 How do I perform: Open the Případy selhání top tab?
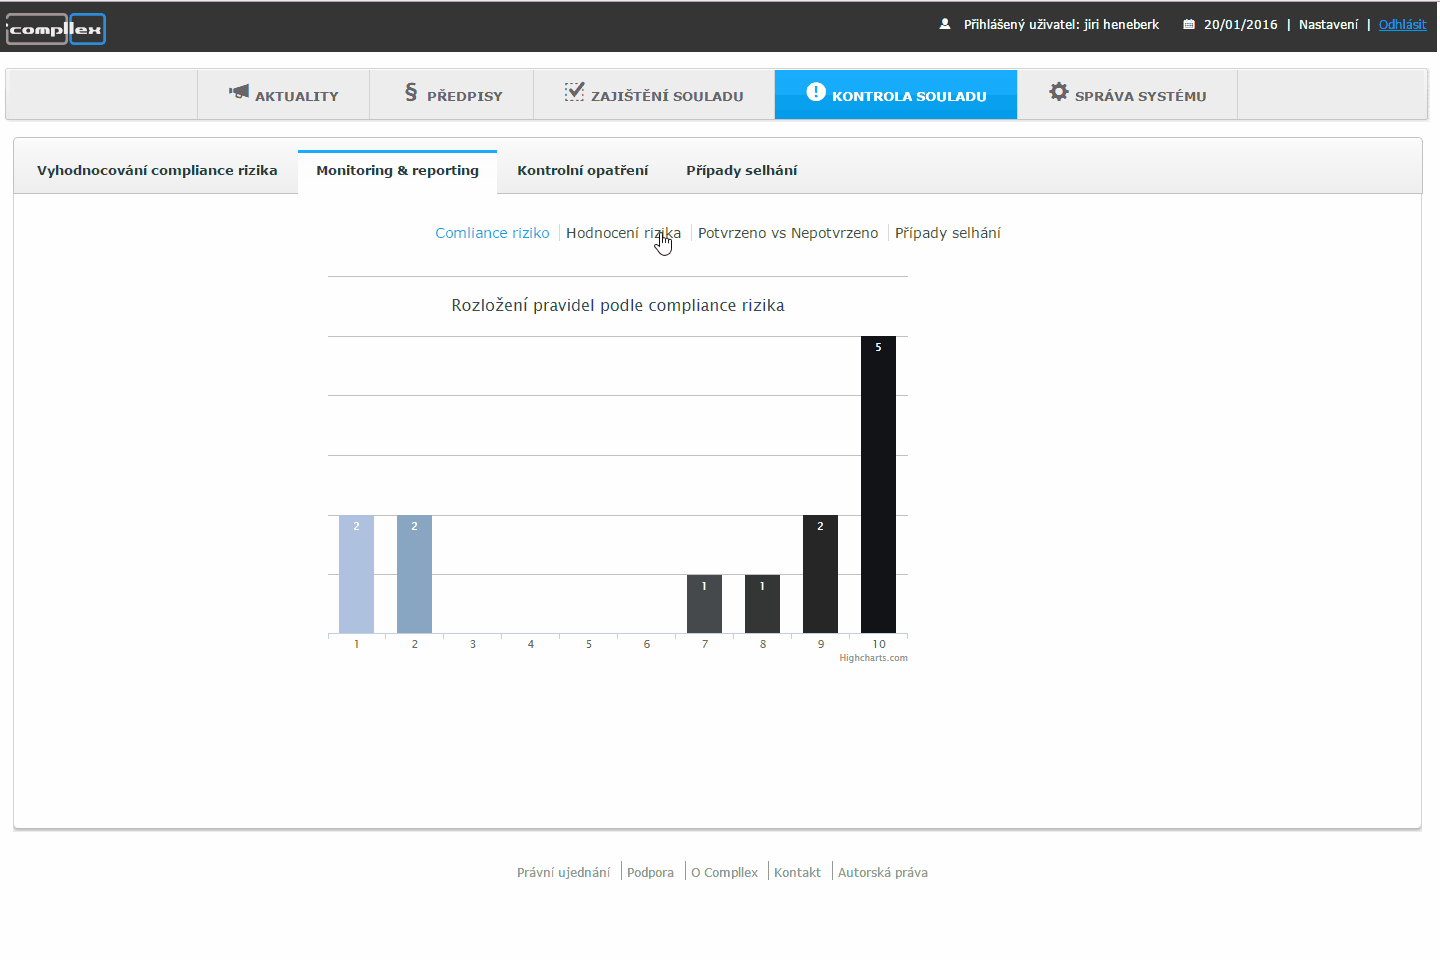[741, 171]
